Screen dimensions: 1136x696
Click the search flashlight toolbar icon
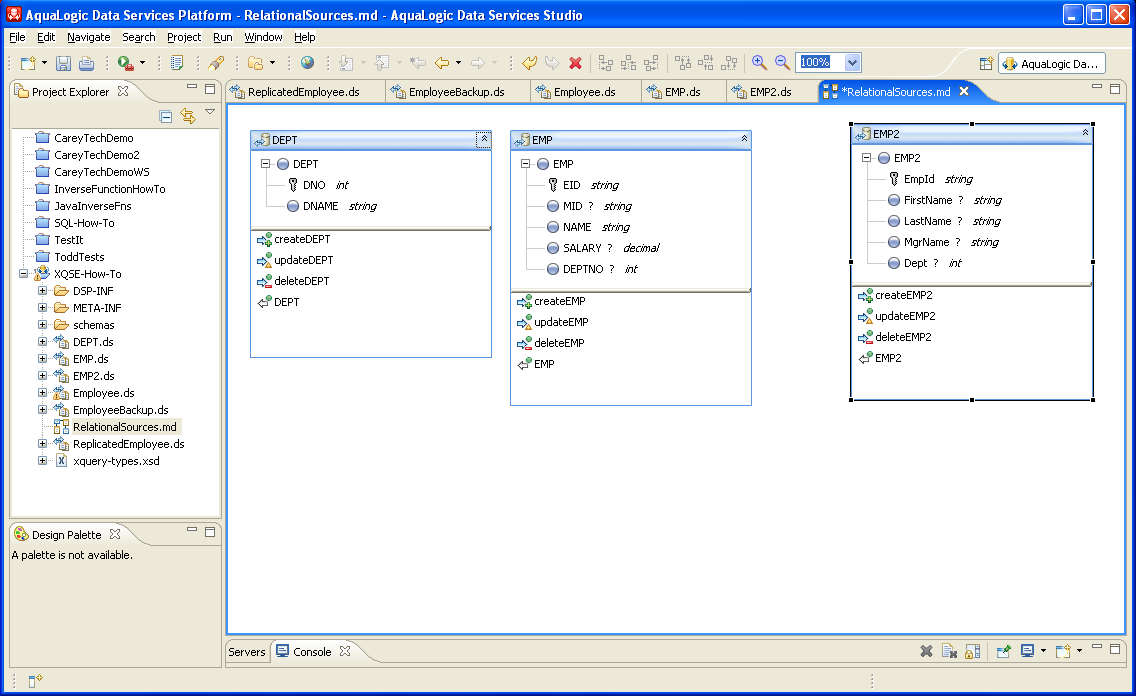pos(216,63)
